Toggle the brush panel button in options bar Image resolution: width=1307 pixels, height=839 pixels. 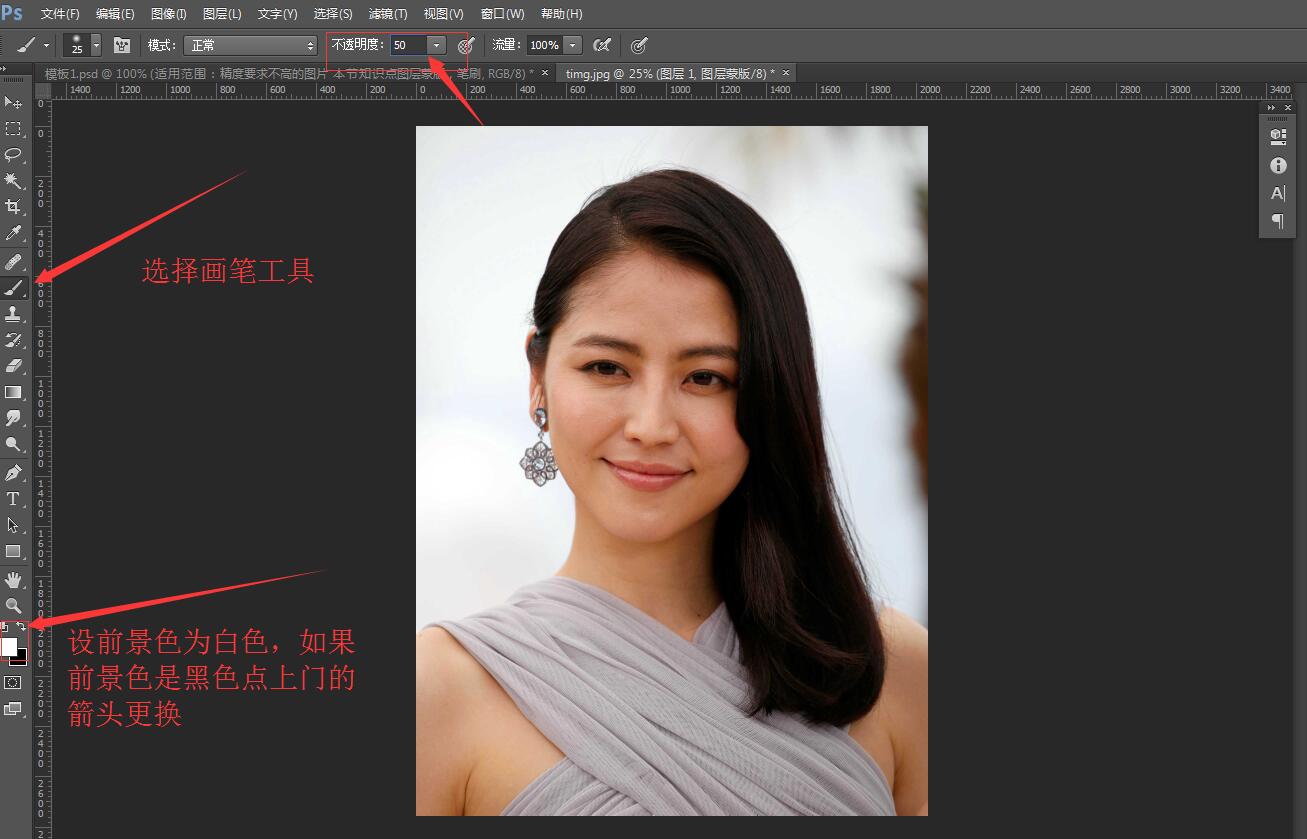122,45
